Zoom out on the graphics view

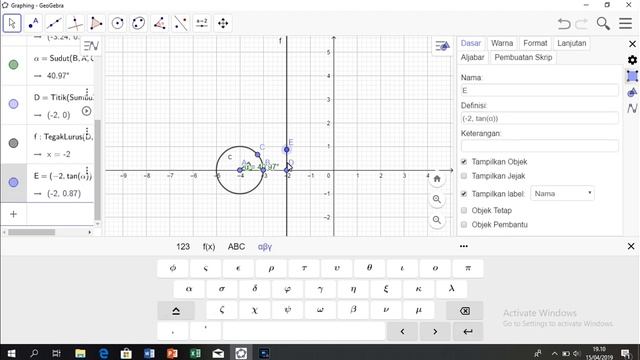(x=437, y=220)
